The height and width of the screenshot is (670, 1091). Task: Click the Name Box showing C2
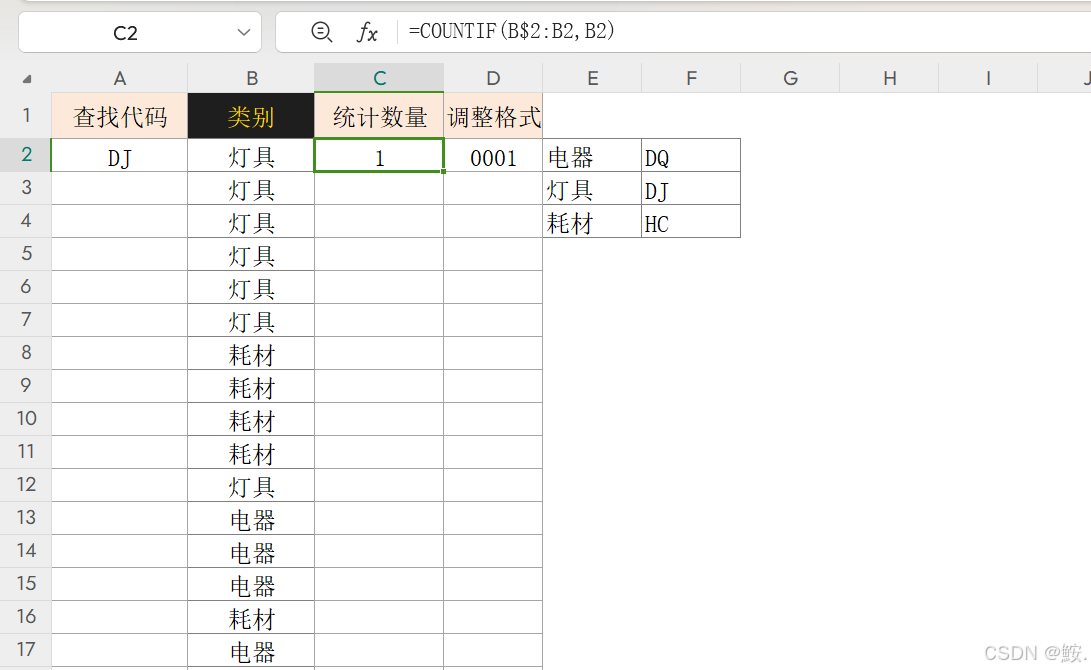[x=140, y=32]
